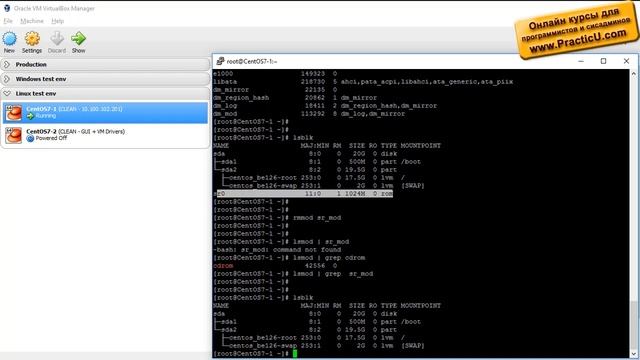Click the green Show arrow icon
The image size is (640, 360).
[x=78, y=39]
